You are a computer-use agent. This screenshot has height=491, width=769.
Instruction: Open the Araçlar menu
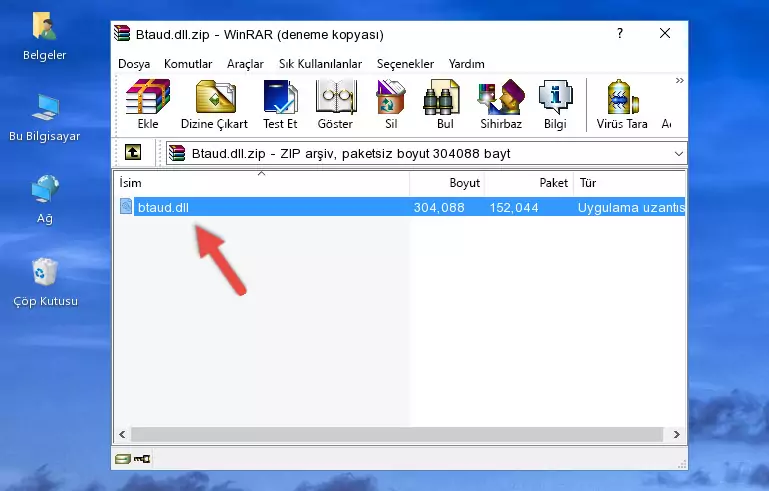[245, 64]
